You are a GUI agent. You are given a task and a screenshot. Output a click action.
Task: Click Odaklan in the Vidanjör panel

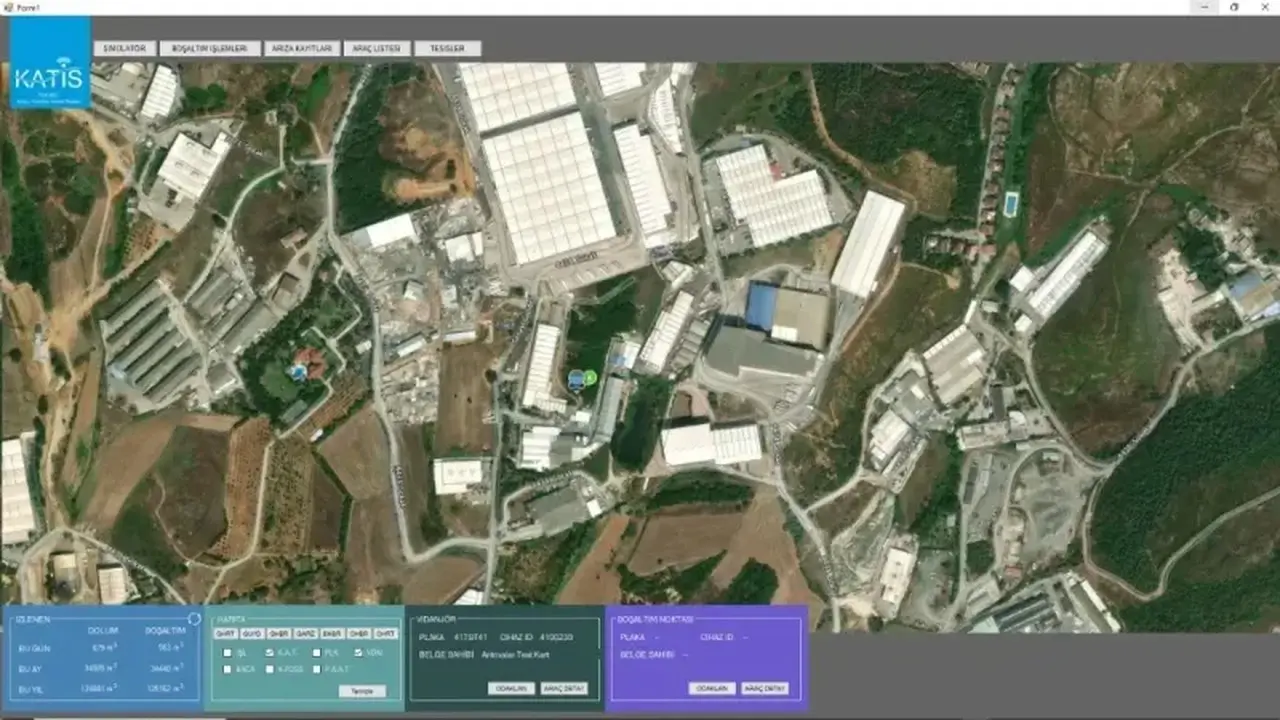(x=511, y=688)
